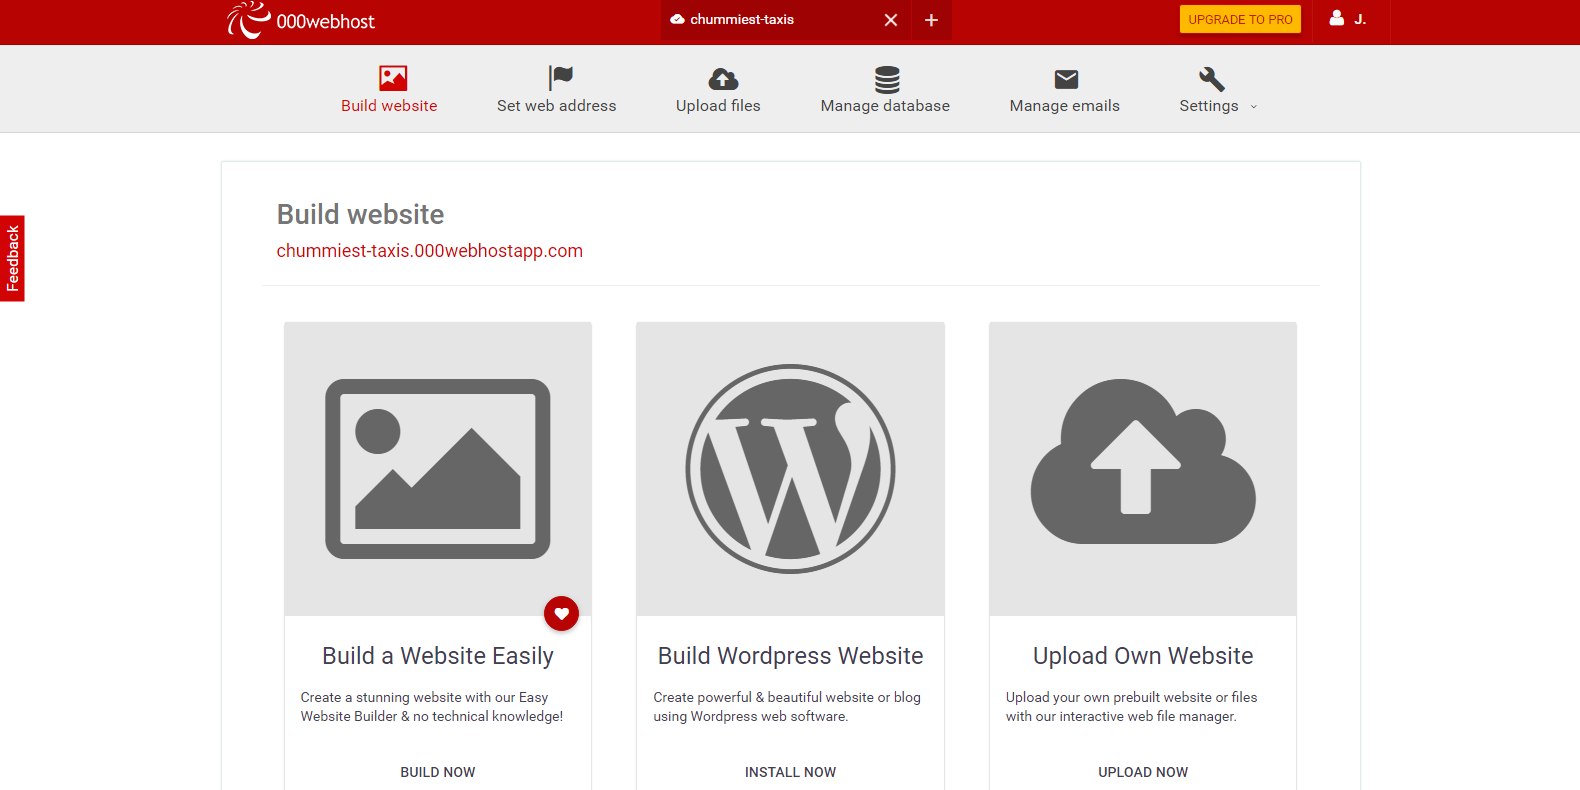Expand the Settings dropdown arrow

point(1254,107)
